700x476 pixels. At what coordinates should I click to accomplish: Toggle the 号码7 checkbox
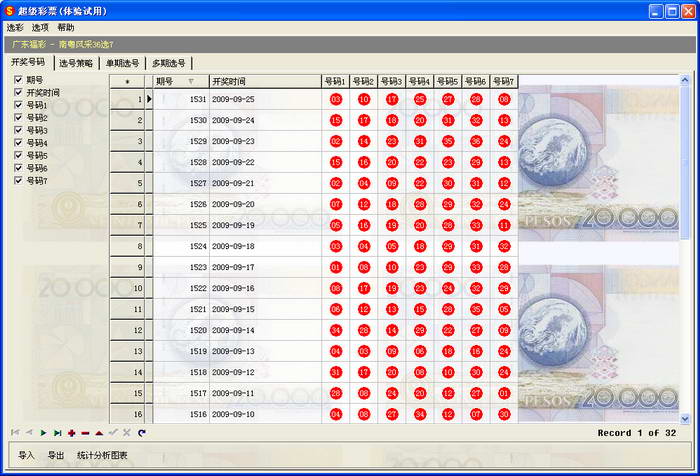coord(18,180)
